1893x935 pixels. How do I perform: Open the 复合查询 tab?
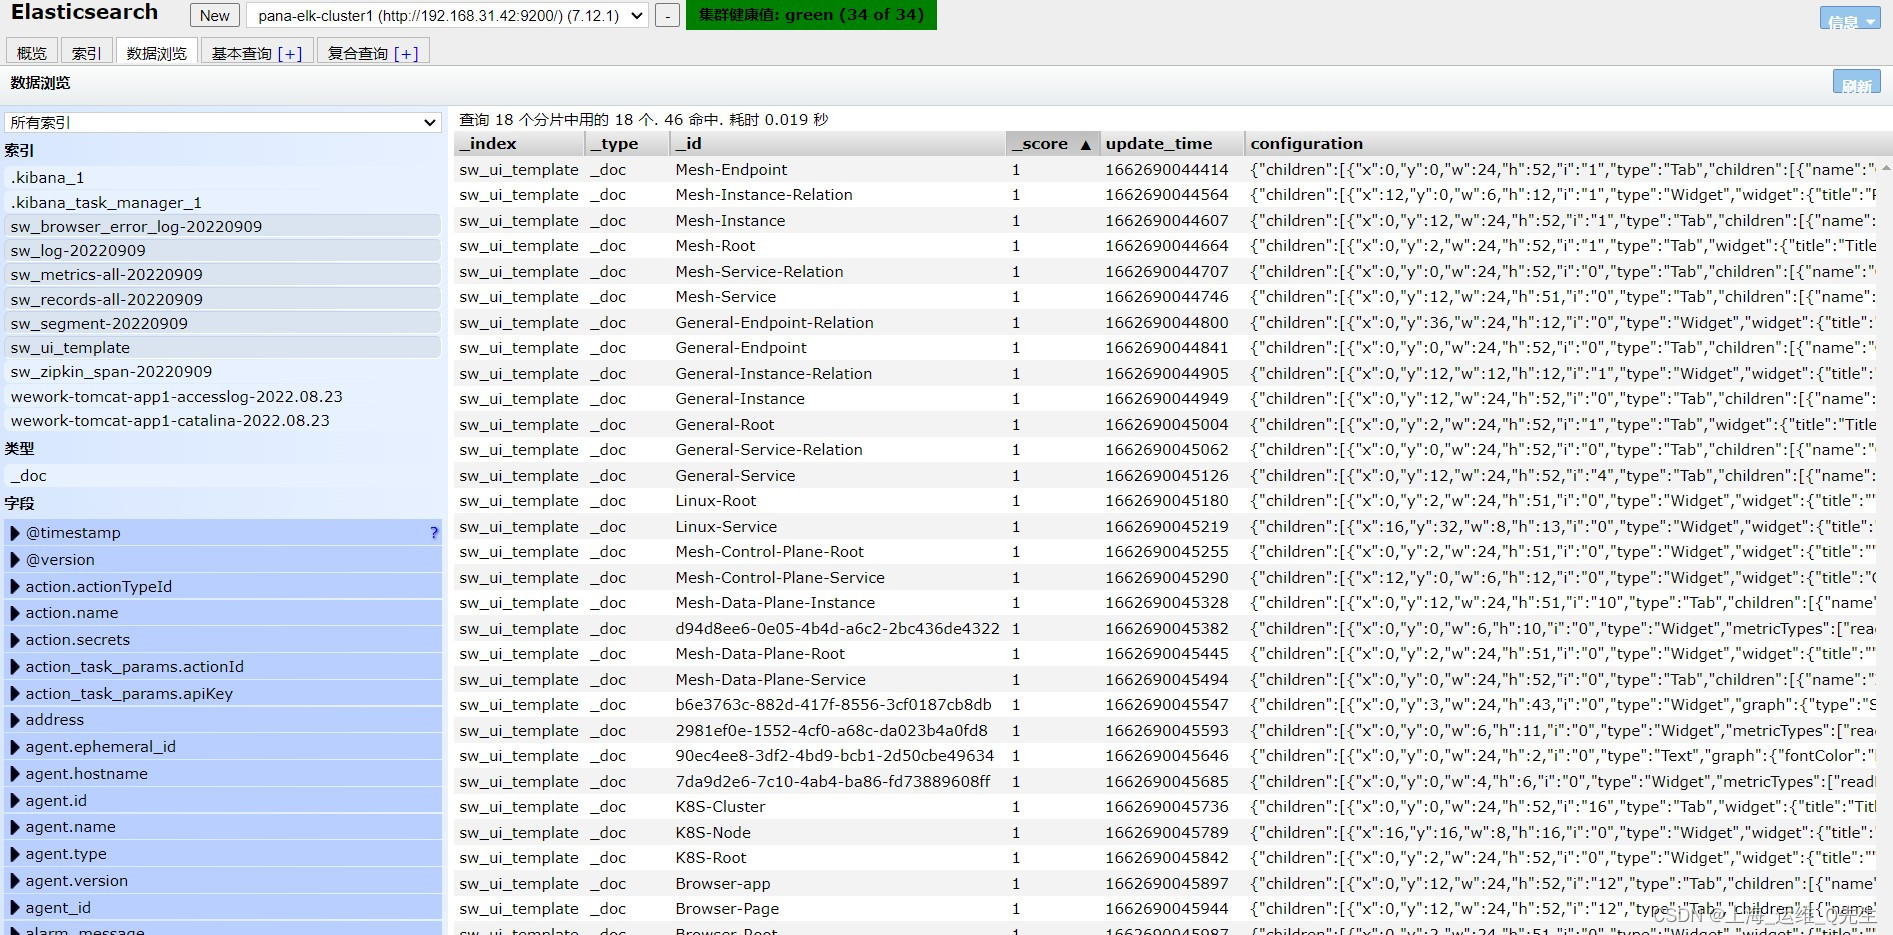point(373,52)
